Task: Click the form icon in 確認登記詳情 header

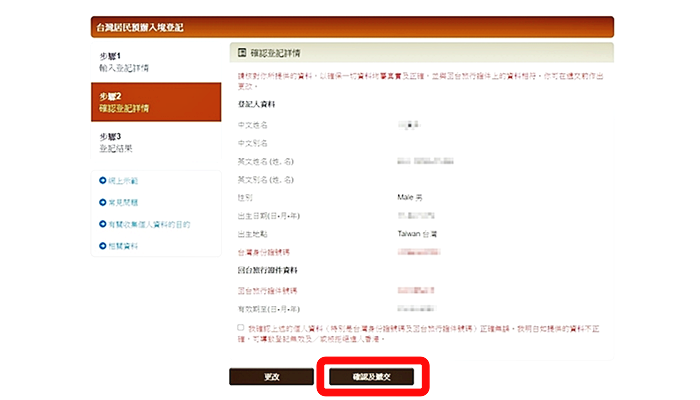Action: pos(242,50)
